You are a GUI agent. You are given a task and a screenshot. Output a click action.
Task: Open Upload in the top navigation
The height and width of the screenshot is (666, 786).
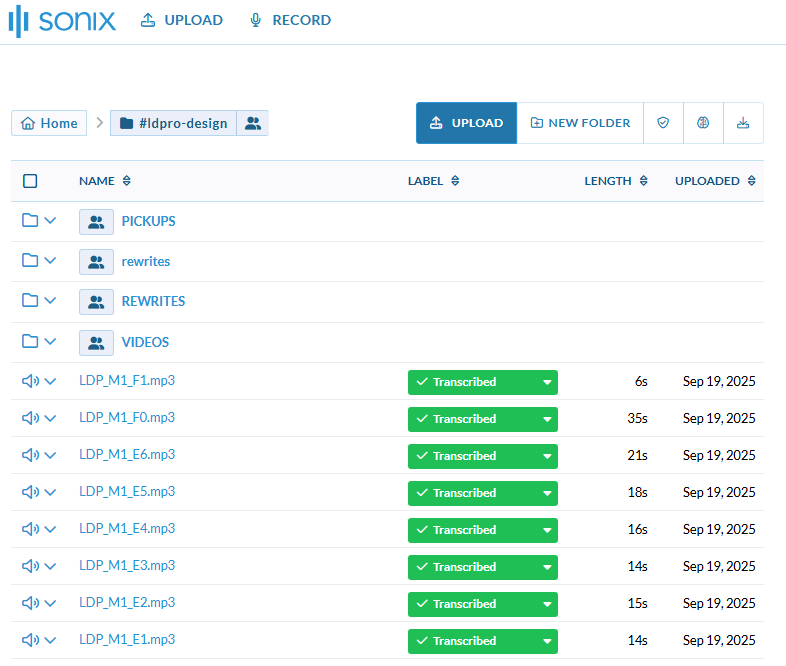click(181, 20)
